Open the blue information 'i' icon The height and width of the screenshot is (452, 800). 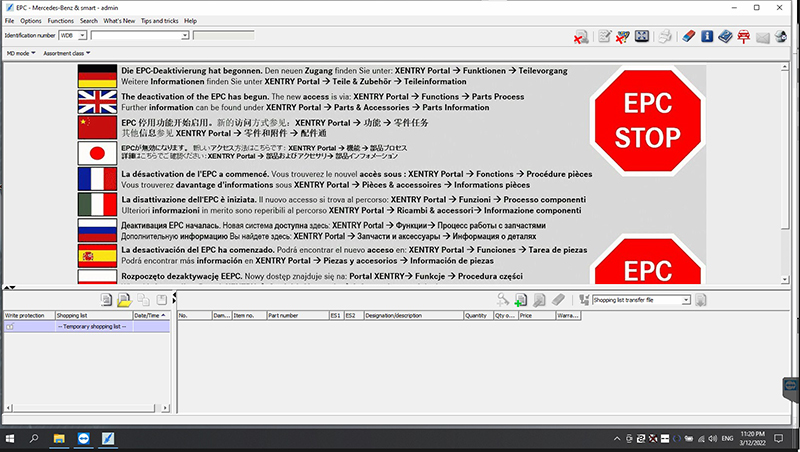(x=707, y=36)
